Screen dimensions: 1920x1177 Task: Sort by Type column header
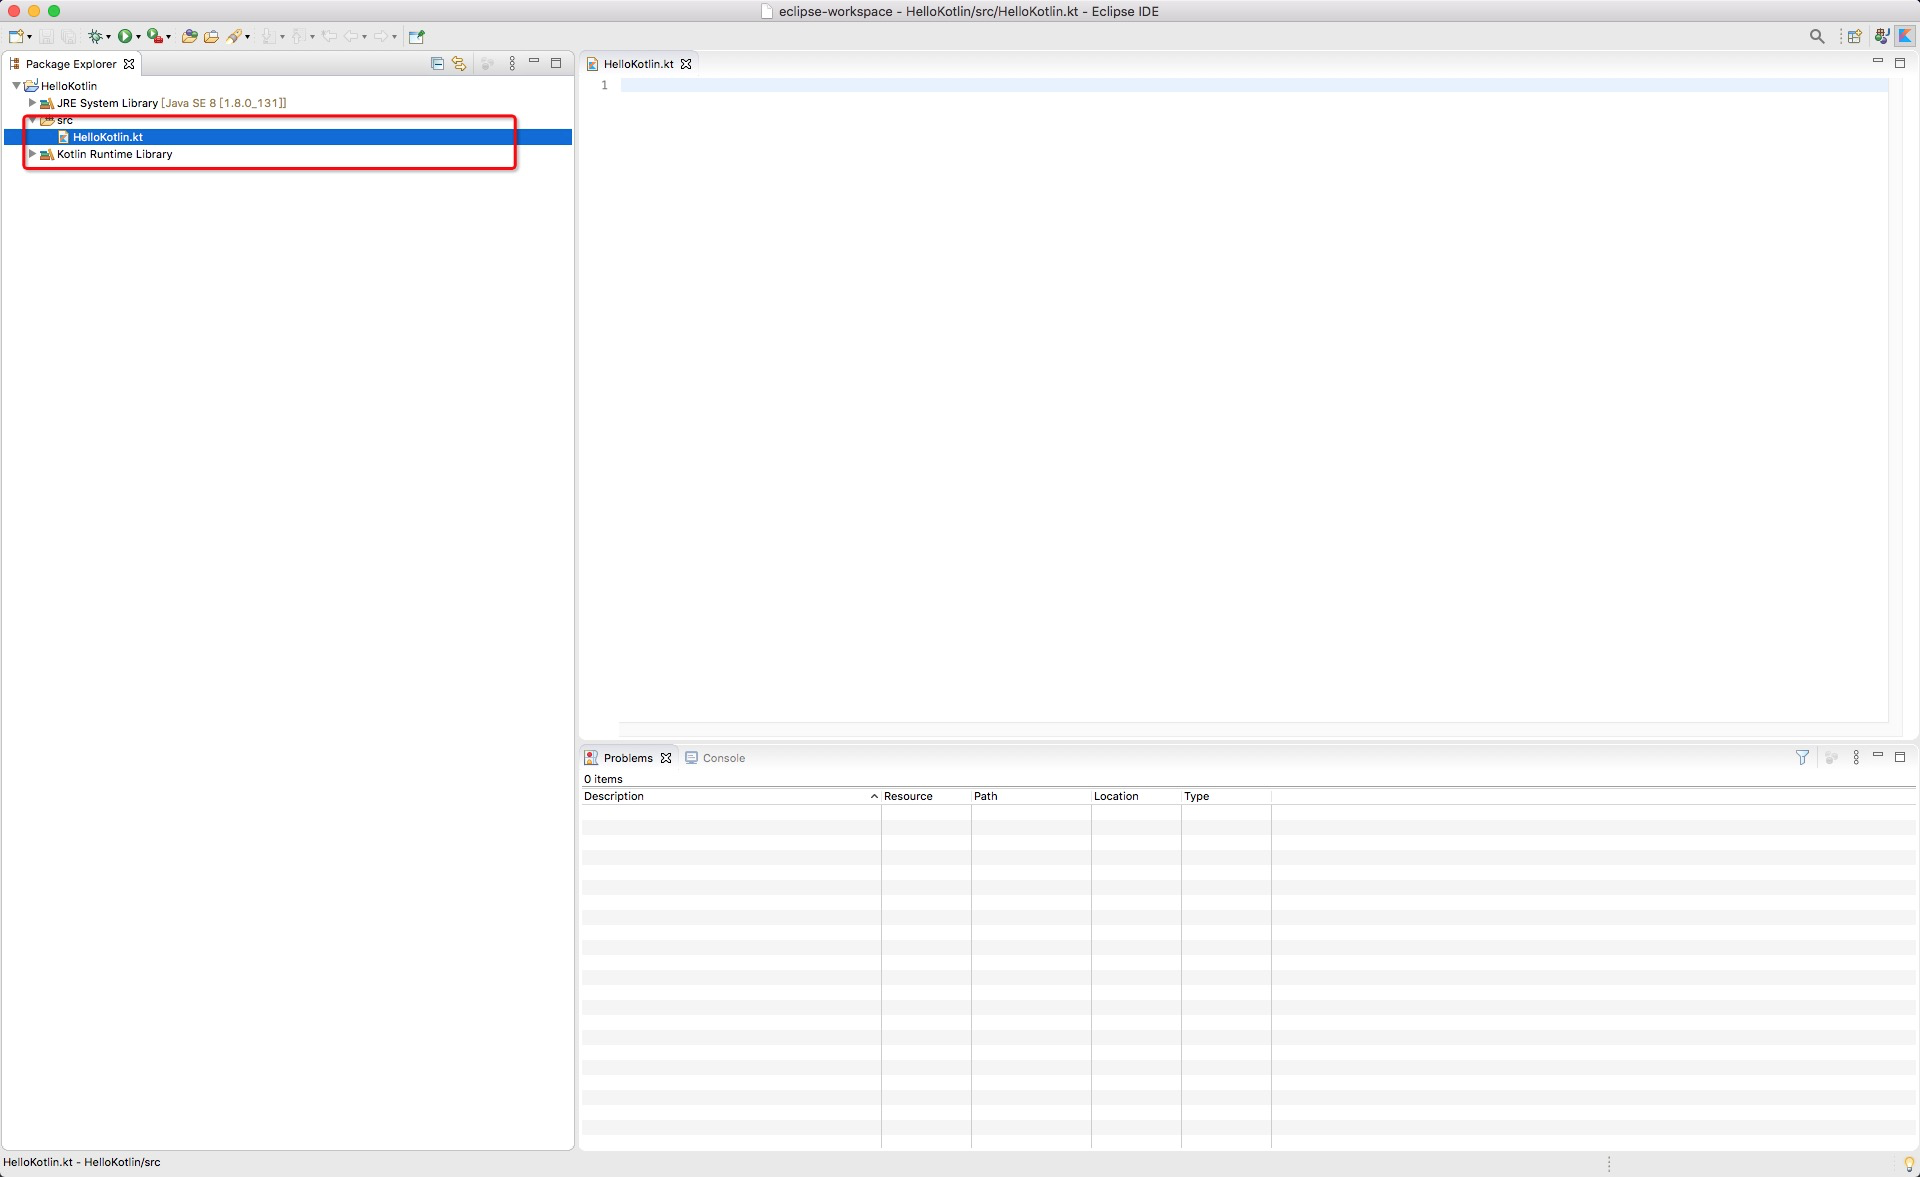point(1226,796)
